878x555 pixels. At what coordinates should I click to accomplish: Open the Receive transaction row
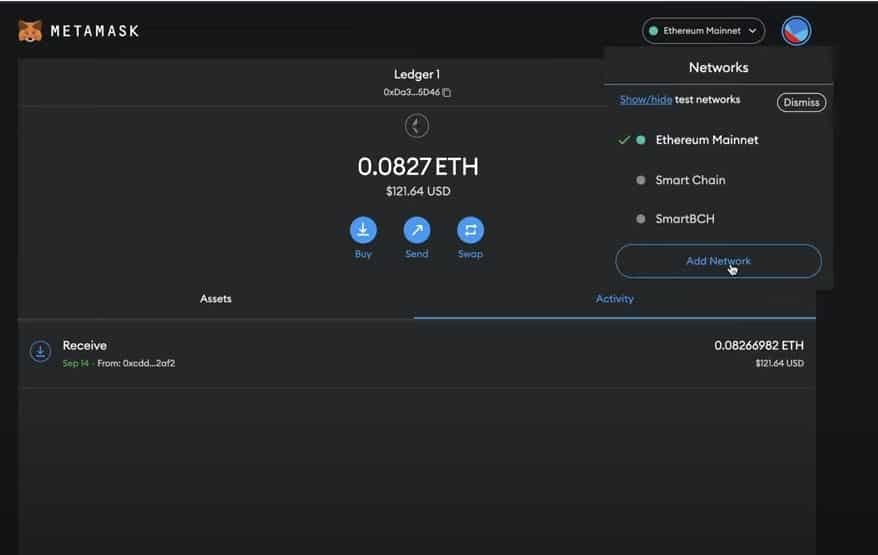tap(417, 354)
